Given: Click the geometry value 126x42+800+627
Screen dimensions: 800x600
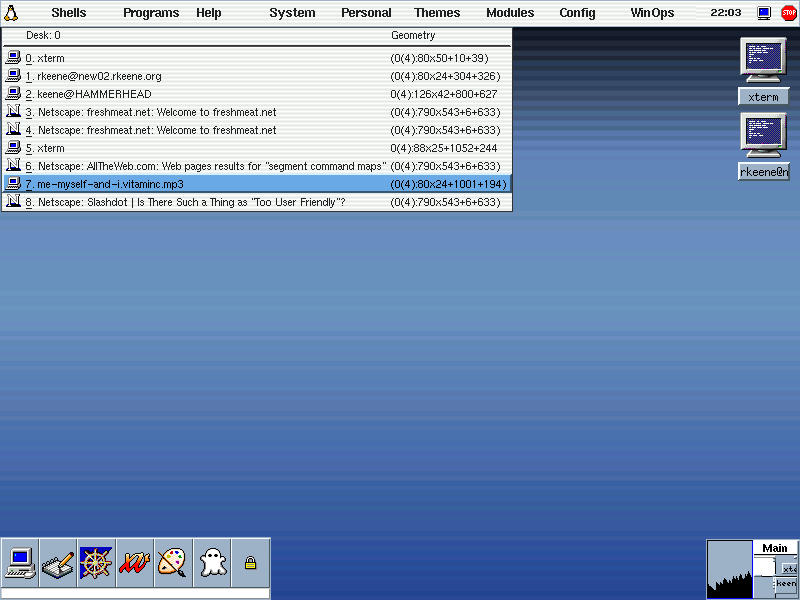Looking at the screenshot, I should click(443, 94).
